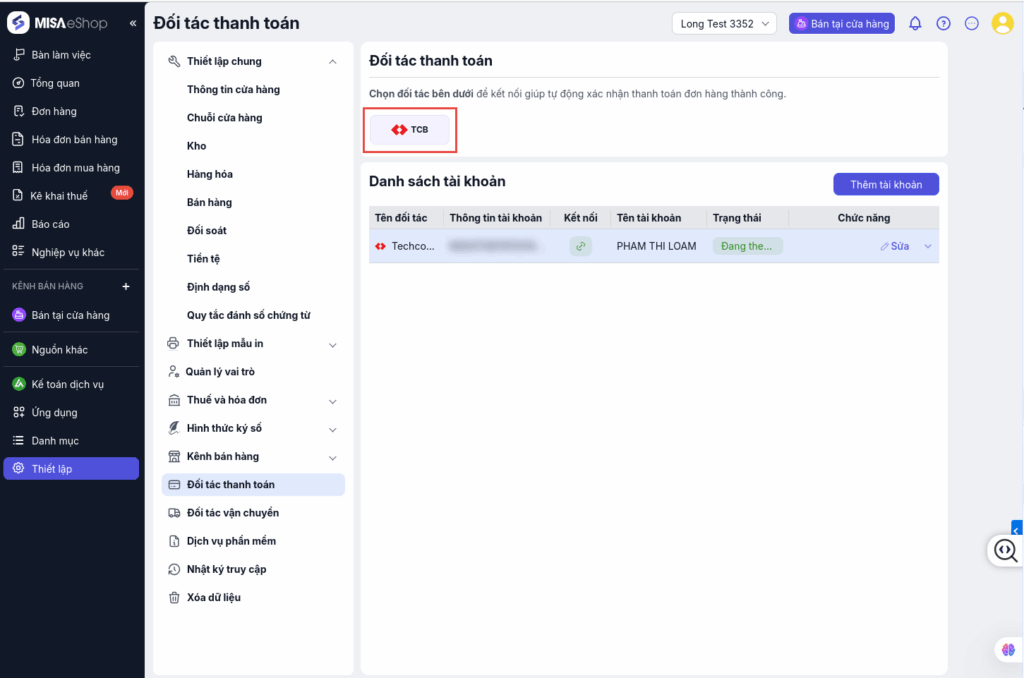Open Báo cáo in the sidebar
Screen dimensions: 1024x678
51,224
